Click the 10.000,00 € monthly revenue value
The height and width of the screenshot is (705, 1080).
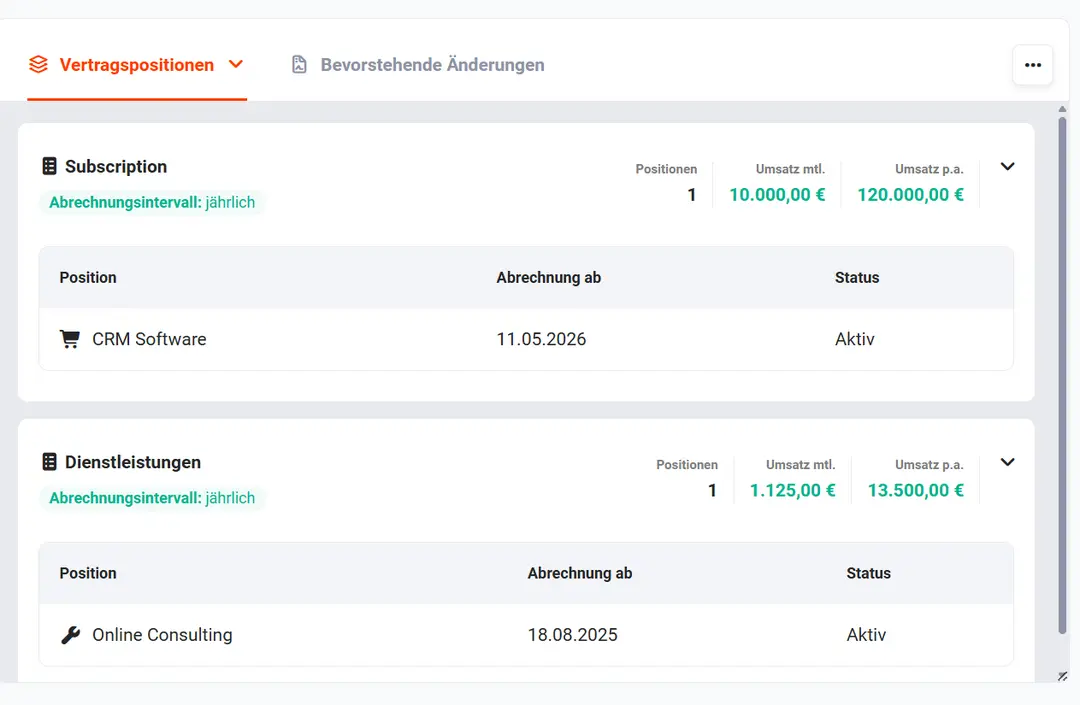click(777, 195)
